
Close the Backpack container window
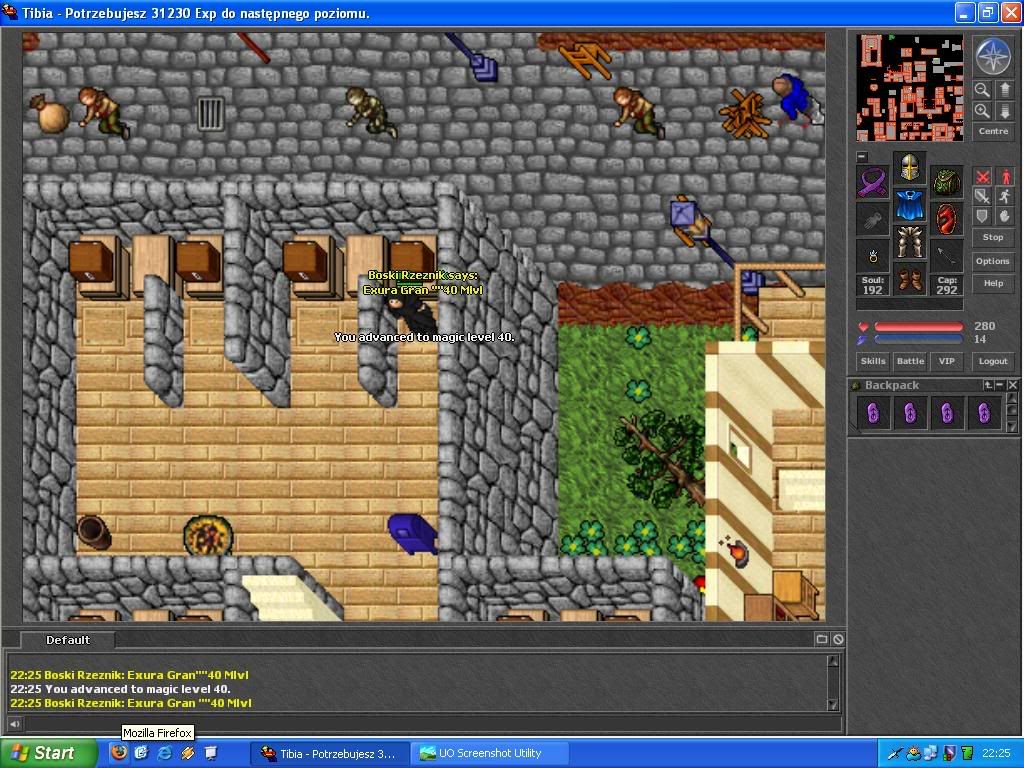(1012, 385)
